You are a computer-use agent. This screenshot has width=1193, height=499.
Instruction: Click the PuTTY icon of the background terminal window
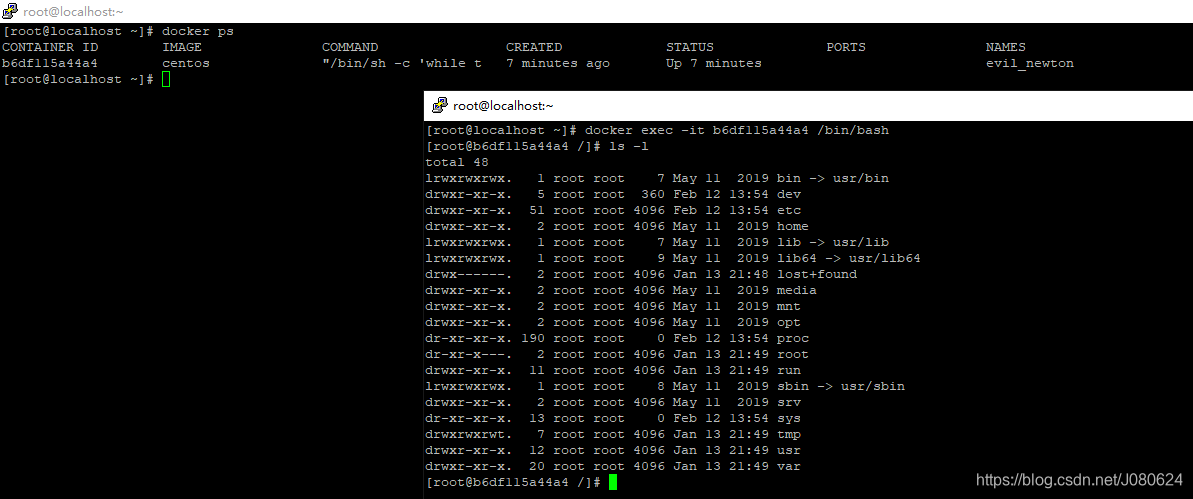(x=10, y=11)
